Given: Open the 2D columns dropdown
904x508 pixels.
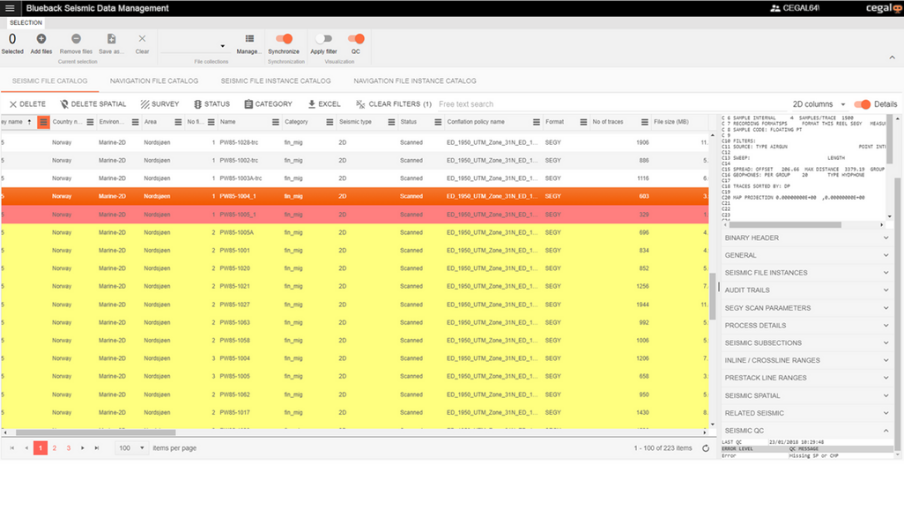Looking at the screenshot, I should [x=818, y=104].
